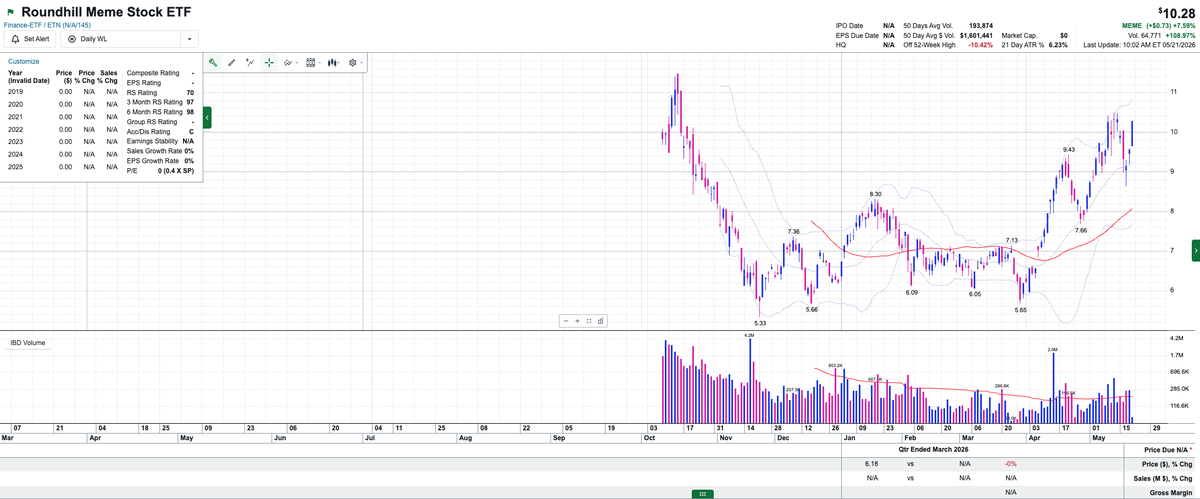Click the RS Rating row label

(x=143, y=92)
